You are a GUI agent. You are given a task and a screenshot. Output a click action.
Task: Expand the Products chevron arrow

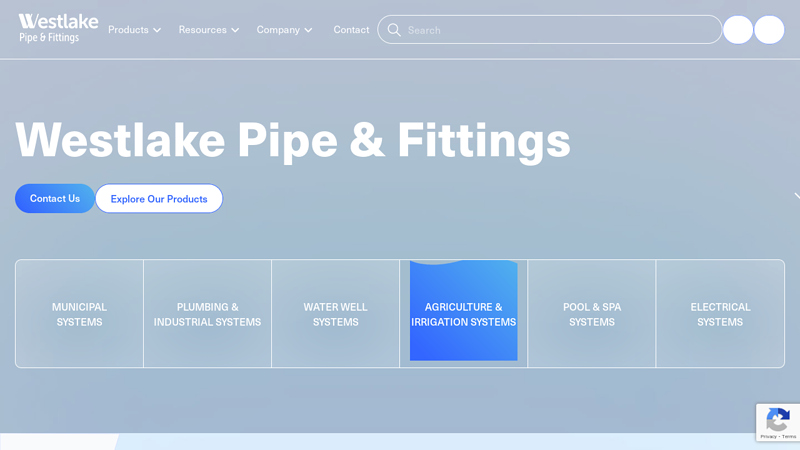[157, 30]
